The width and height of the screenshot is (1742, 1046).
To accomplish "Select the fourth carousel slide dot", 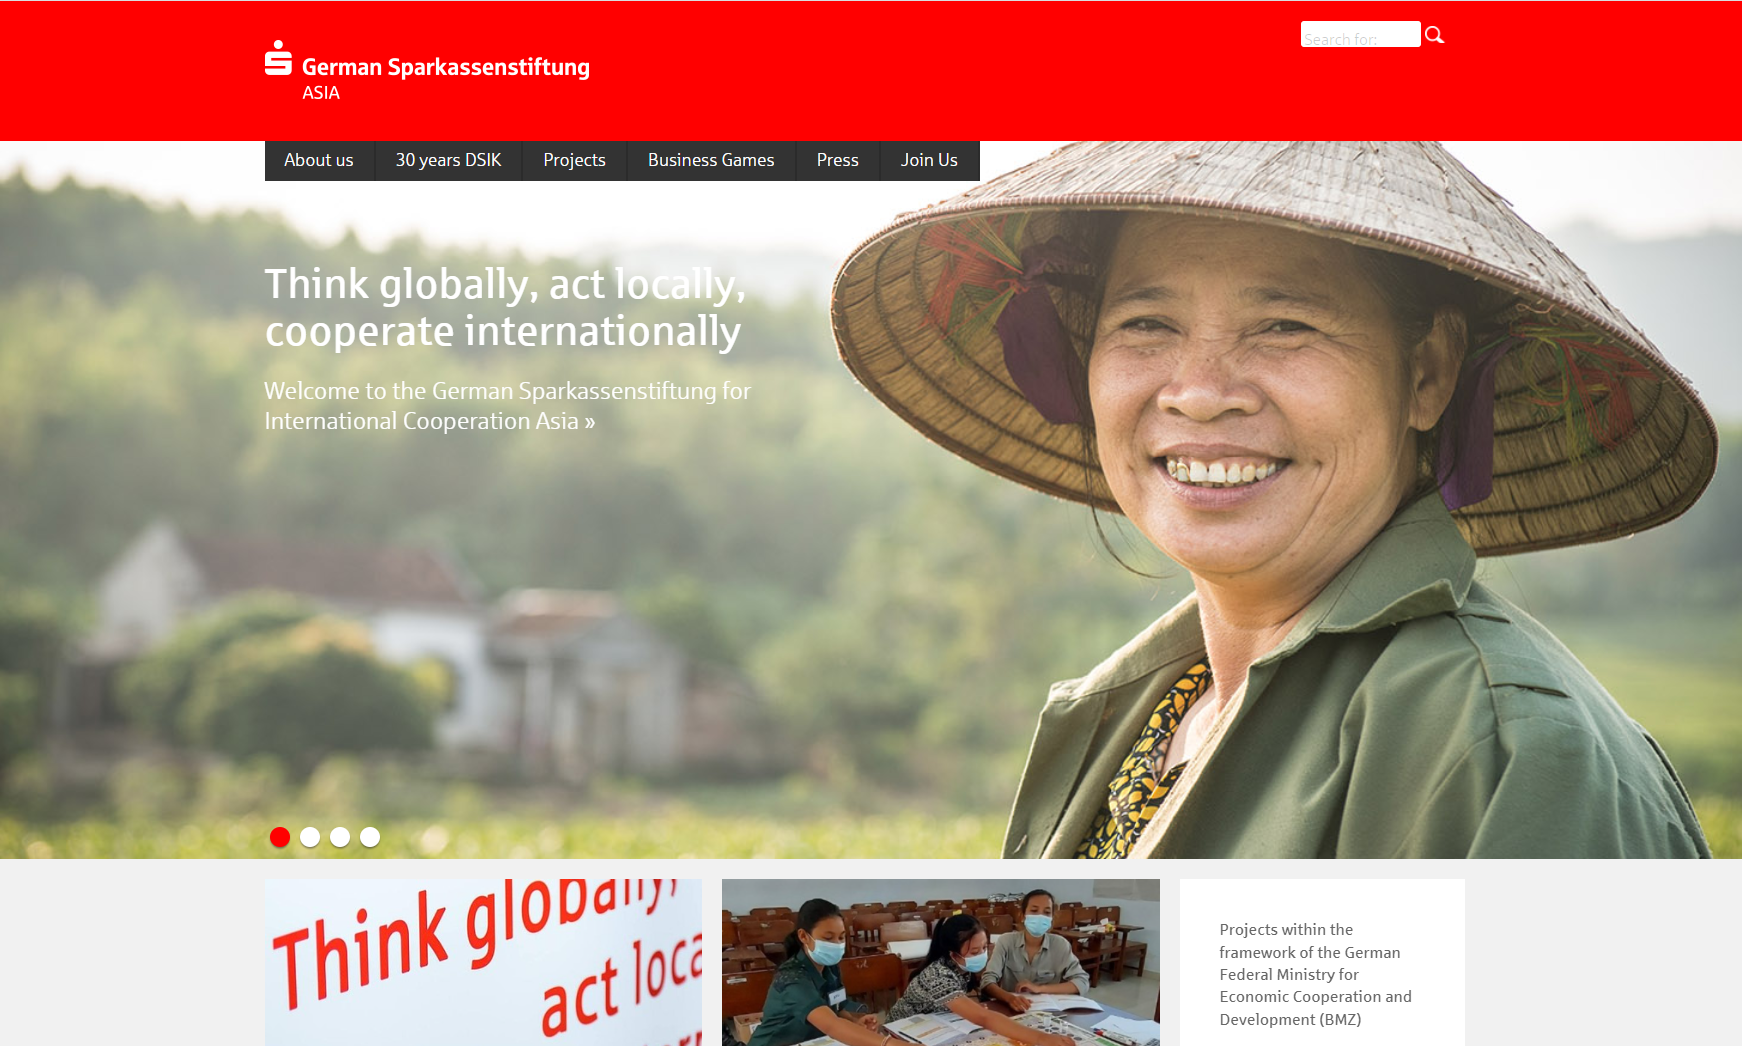I will 370,837.
